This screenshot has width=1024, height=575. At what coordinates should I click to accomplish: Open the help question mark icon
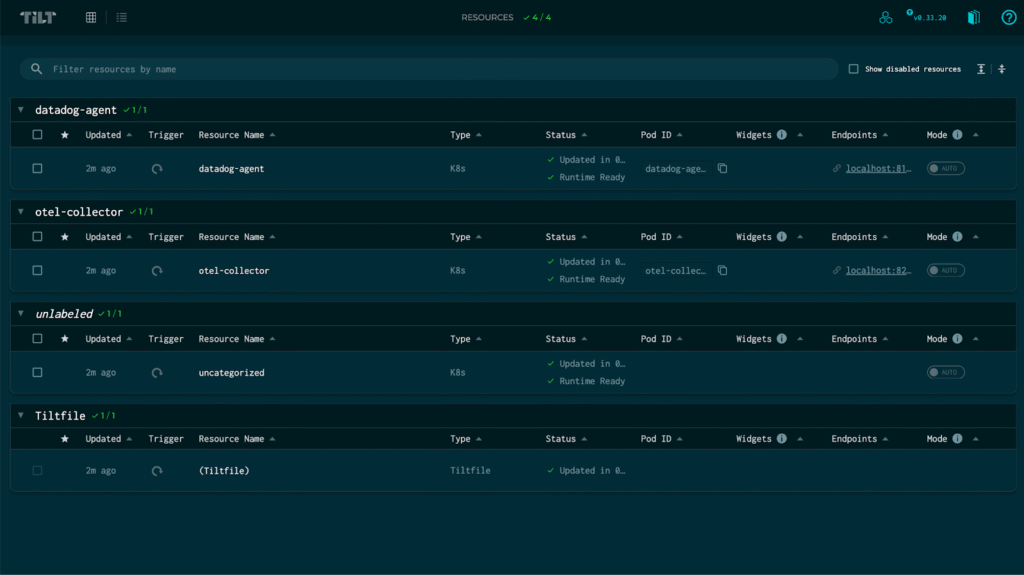point(1008,18)
